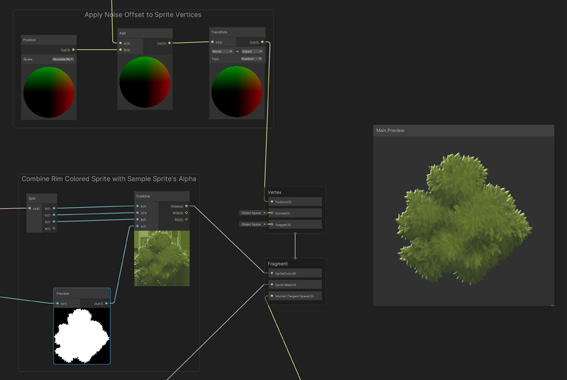
Task: Click the Fragment context label
Action: (278, 264)
